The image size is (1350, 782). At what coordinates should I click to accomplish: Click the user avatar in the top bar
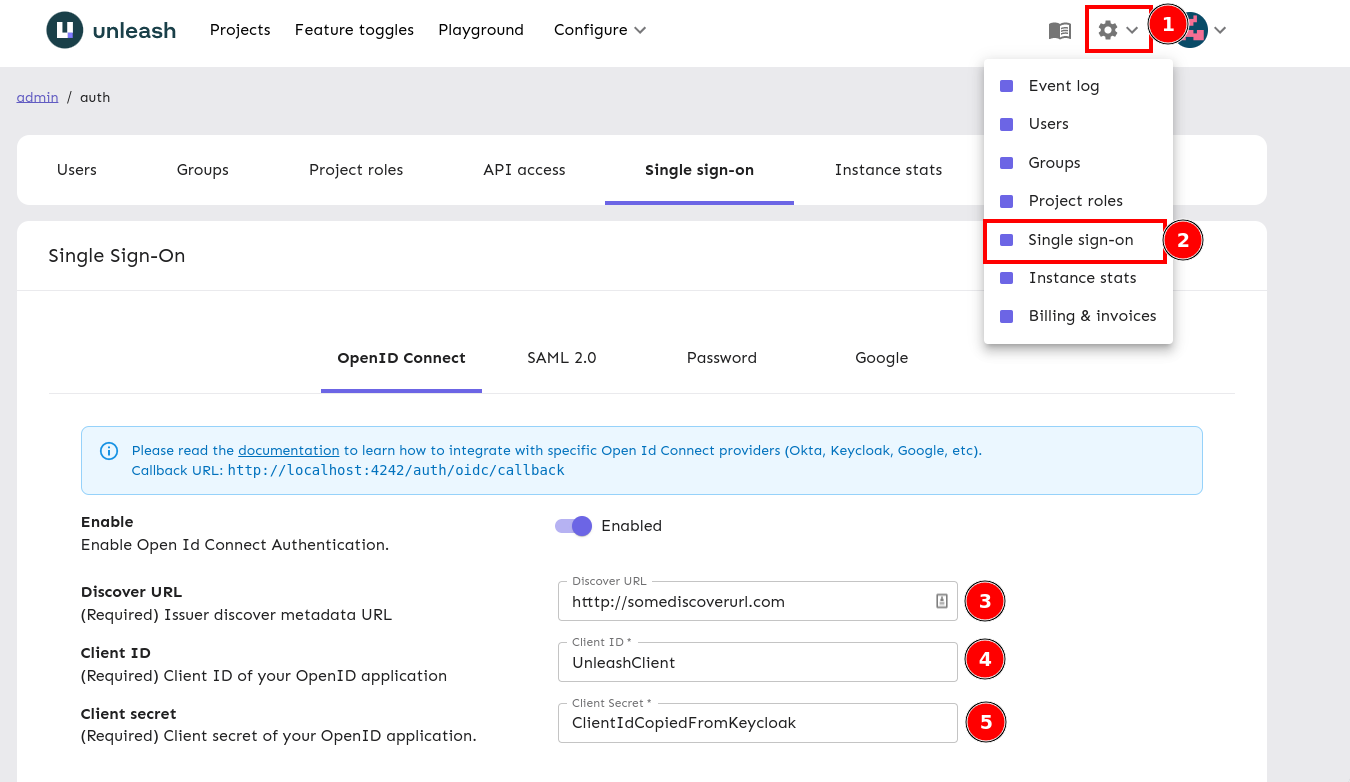coord(1189,30)
